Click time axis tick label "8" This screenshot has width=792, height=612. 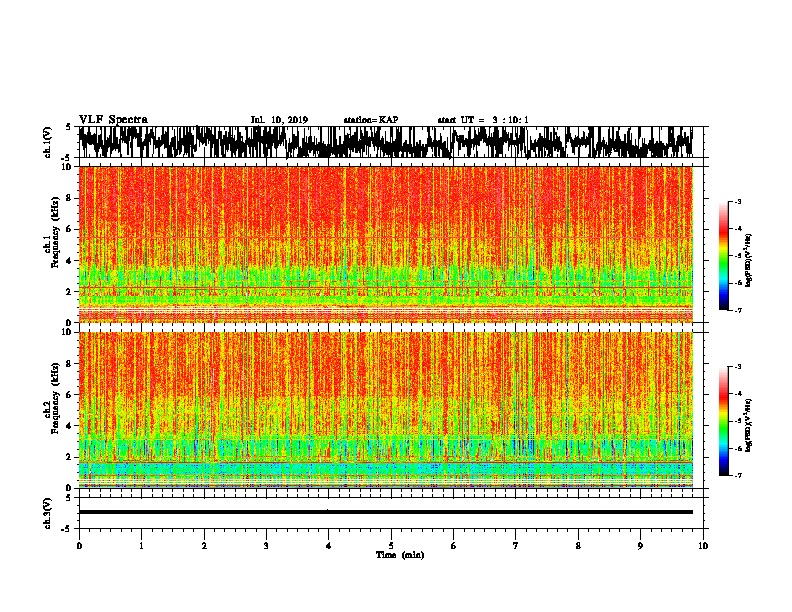[x=578, y=546]
